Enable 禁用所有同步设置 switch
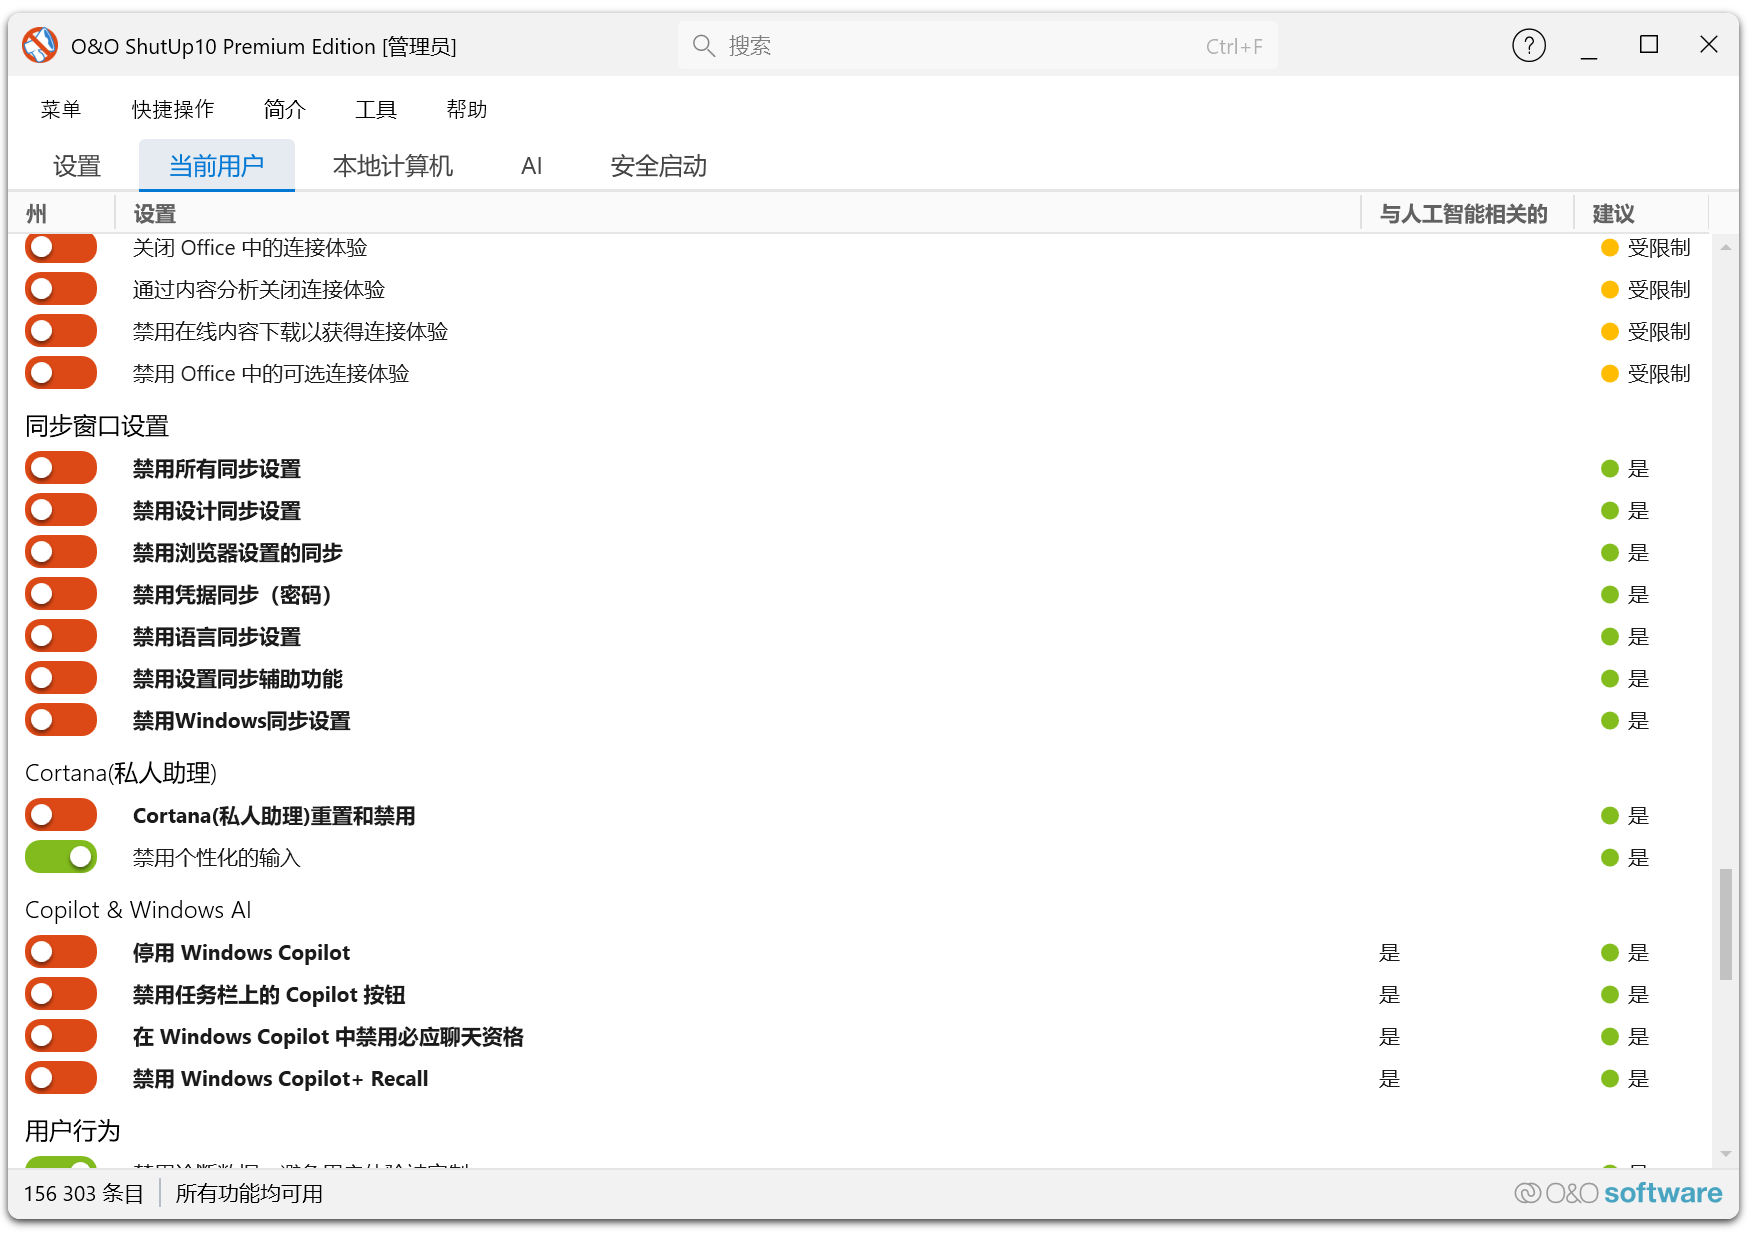Viewport: 1749px width, 1239px height. point(61,468)
